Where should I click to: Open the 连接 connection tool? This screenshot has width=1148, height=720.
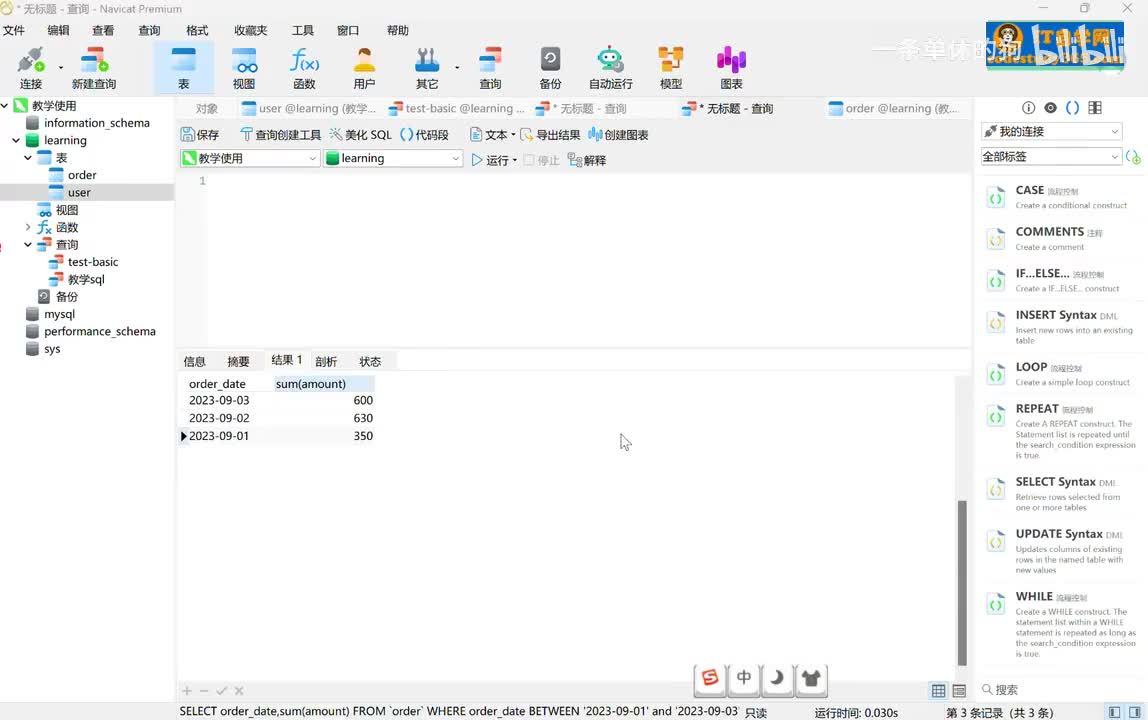[31, 67]
